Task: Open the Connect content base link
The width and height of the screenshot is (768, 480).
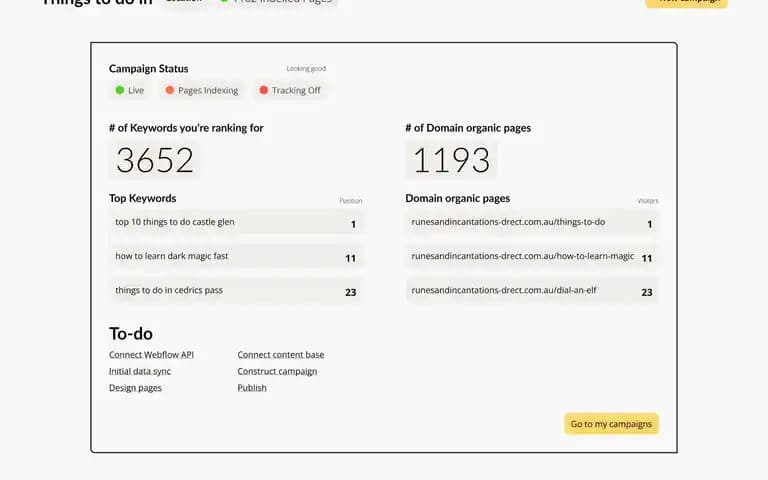Action: [281, 355]
